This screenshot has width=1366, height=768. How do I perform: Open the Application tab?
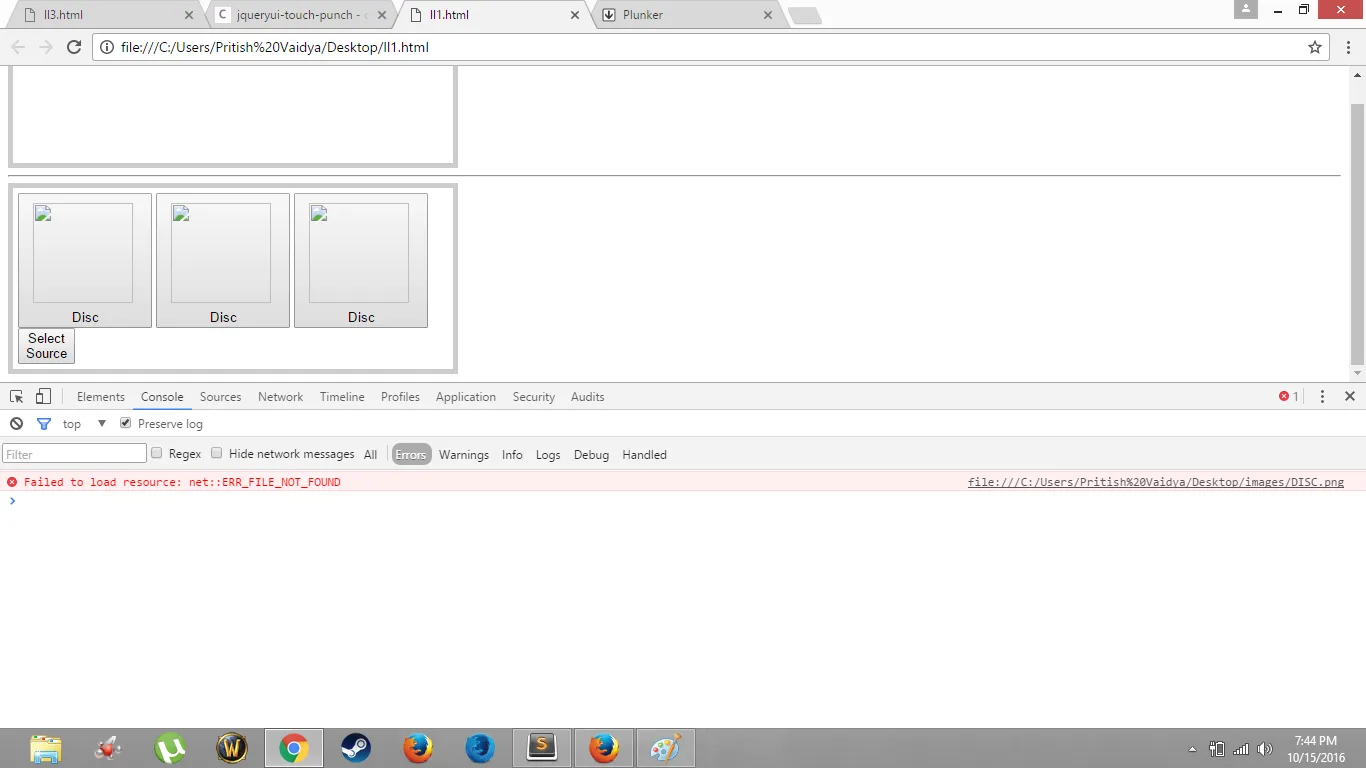tap(466, 397)
